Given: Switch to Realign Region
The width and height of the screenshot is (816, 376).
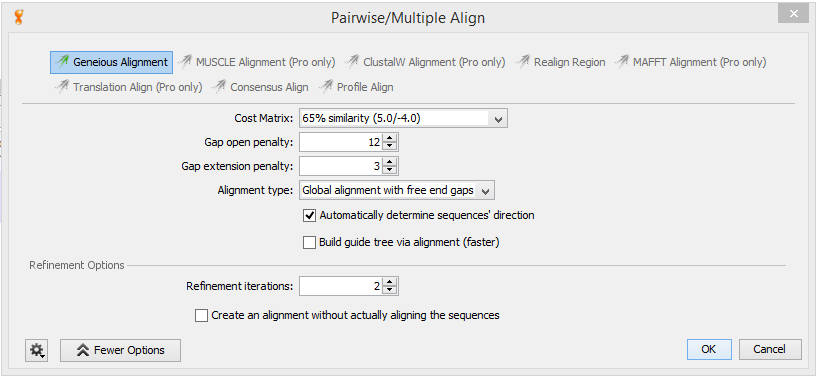Looking at the screenshot, I should tap(560, 62).
